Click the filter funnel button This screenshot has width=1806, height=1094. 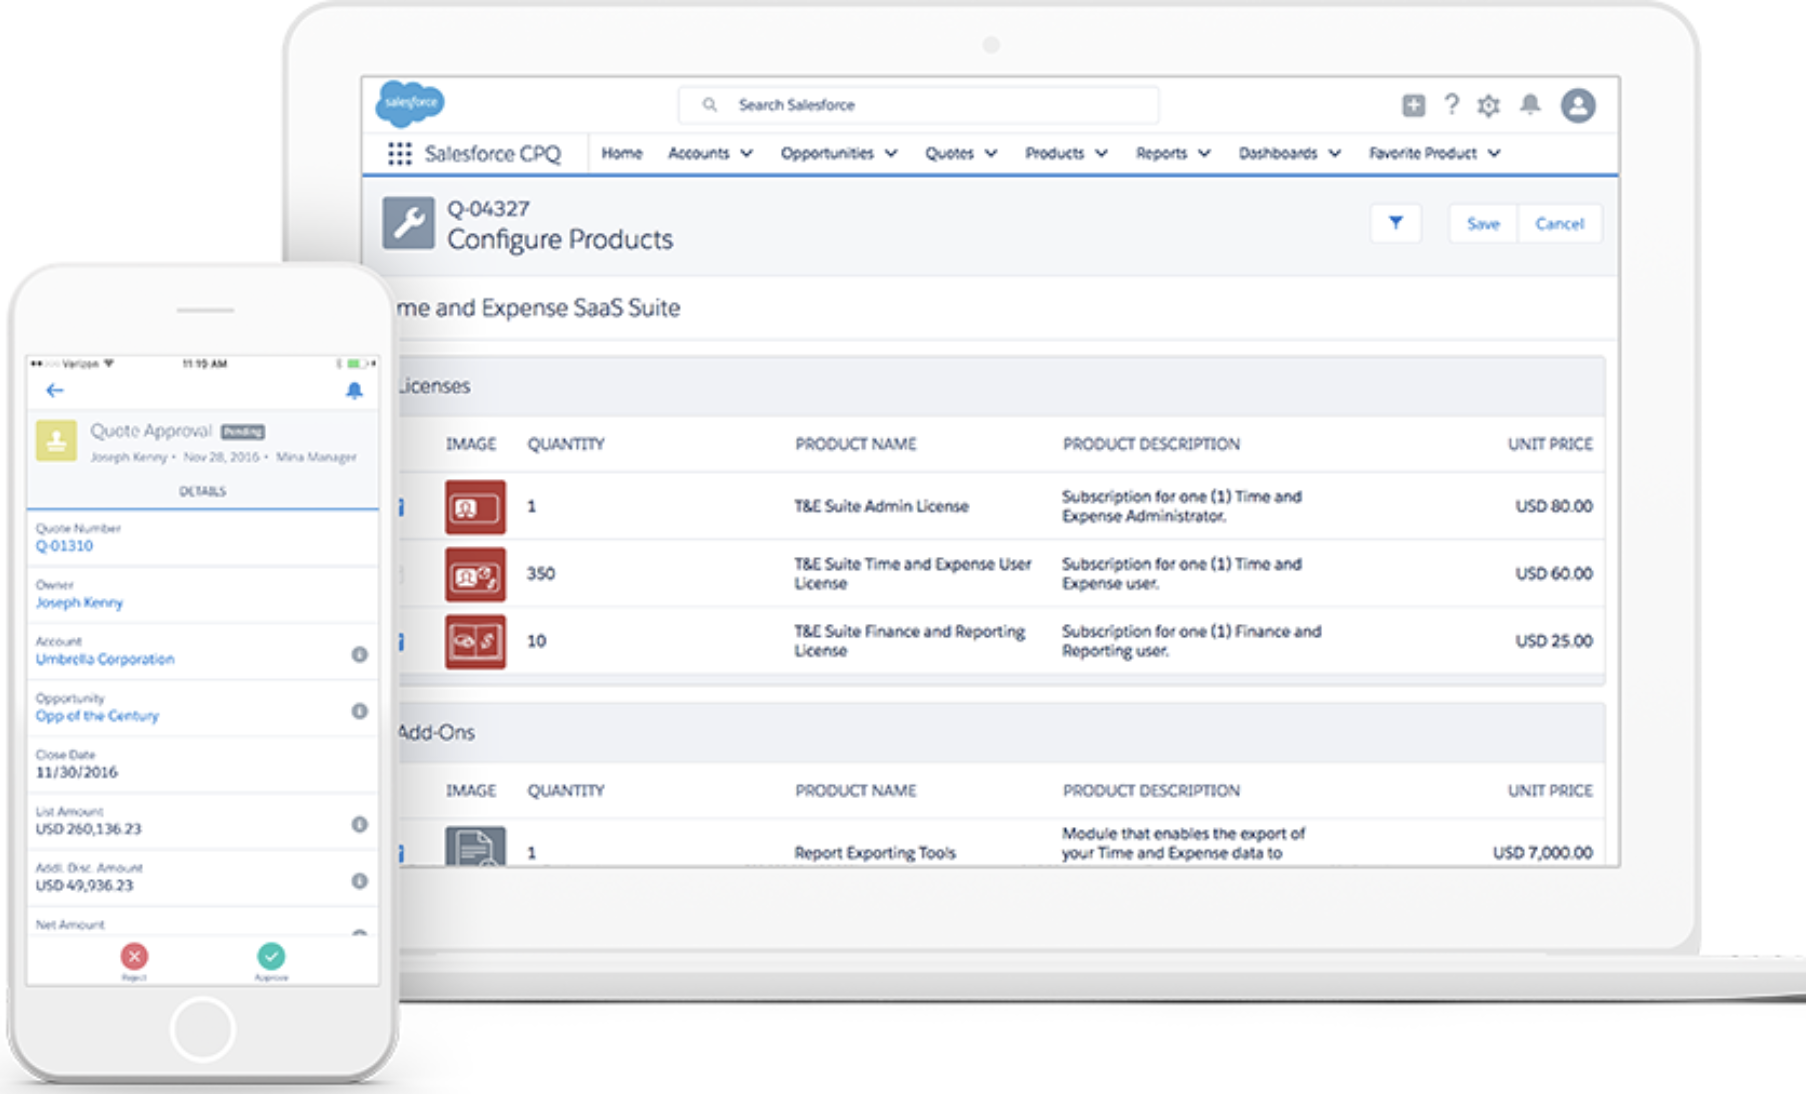pos(1396,223)
